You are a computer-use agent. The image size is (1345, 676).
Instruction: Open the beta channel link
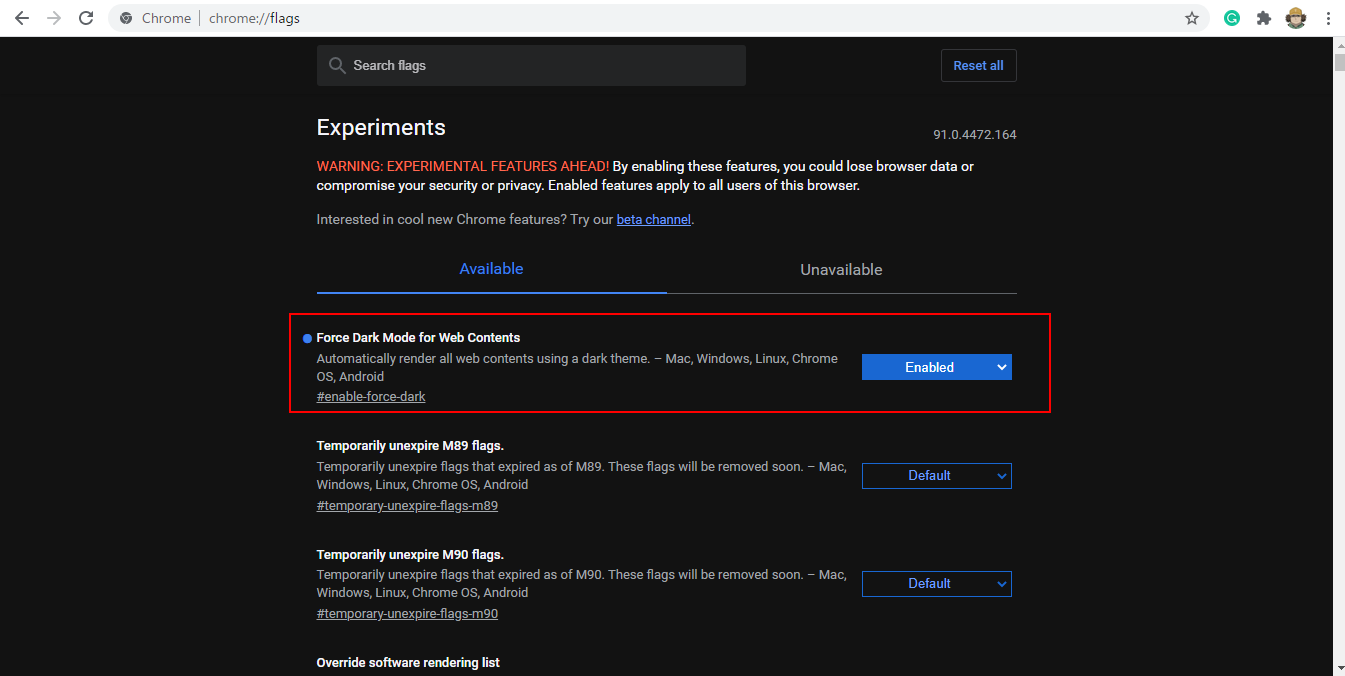click(x=653, y=219)
